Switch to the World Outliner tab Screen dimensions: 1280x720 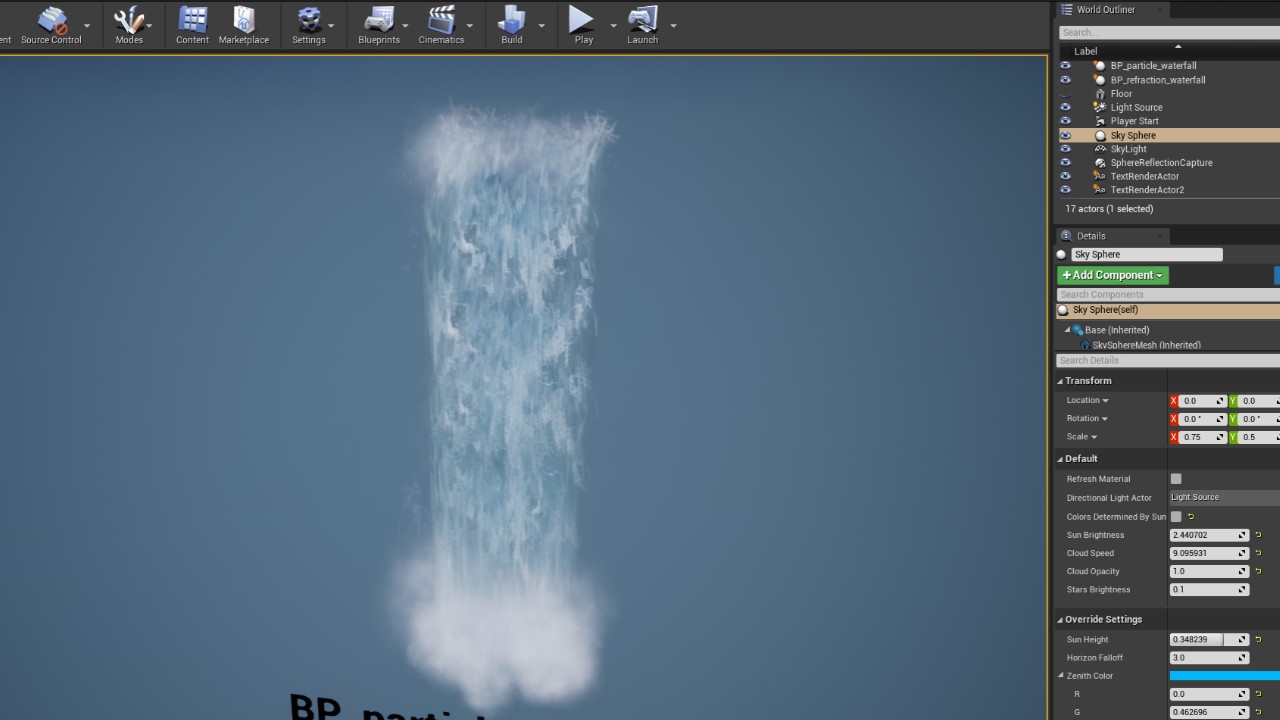tap(1105, 10)
